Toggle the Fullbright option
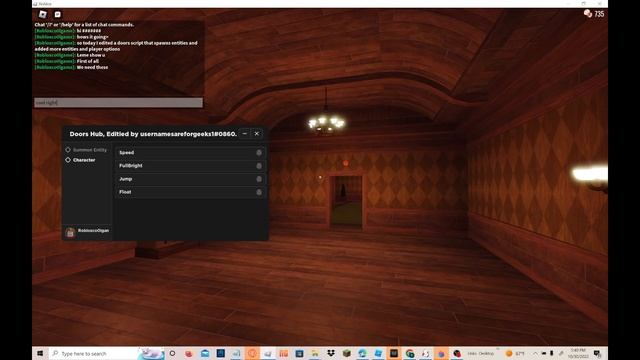Viewport: 640px width, 360px height. 190,166
